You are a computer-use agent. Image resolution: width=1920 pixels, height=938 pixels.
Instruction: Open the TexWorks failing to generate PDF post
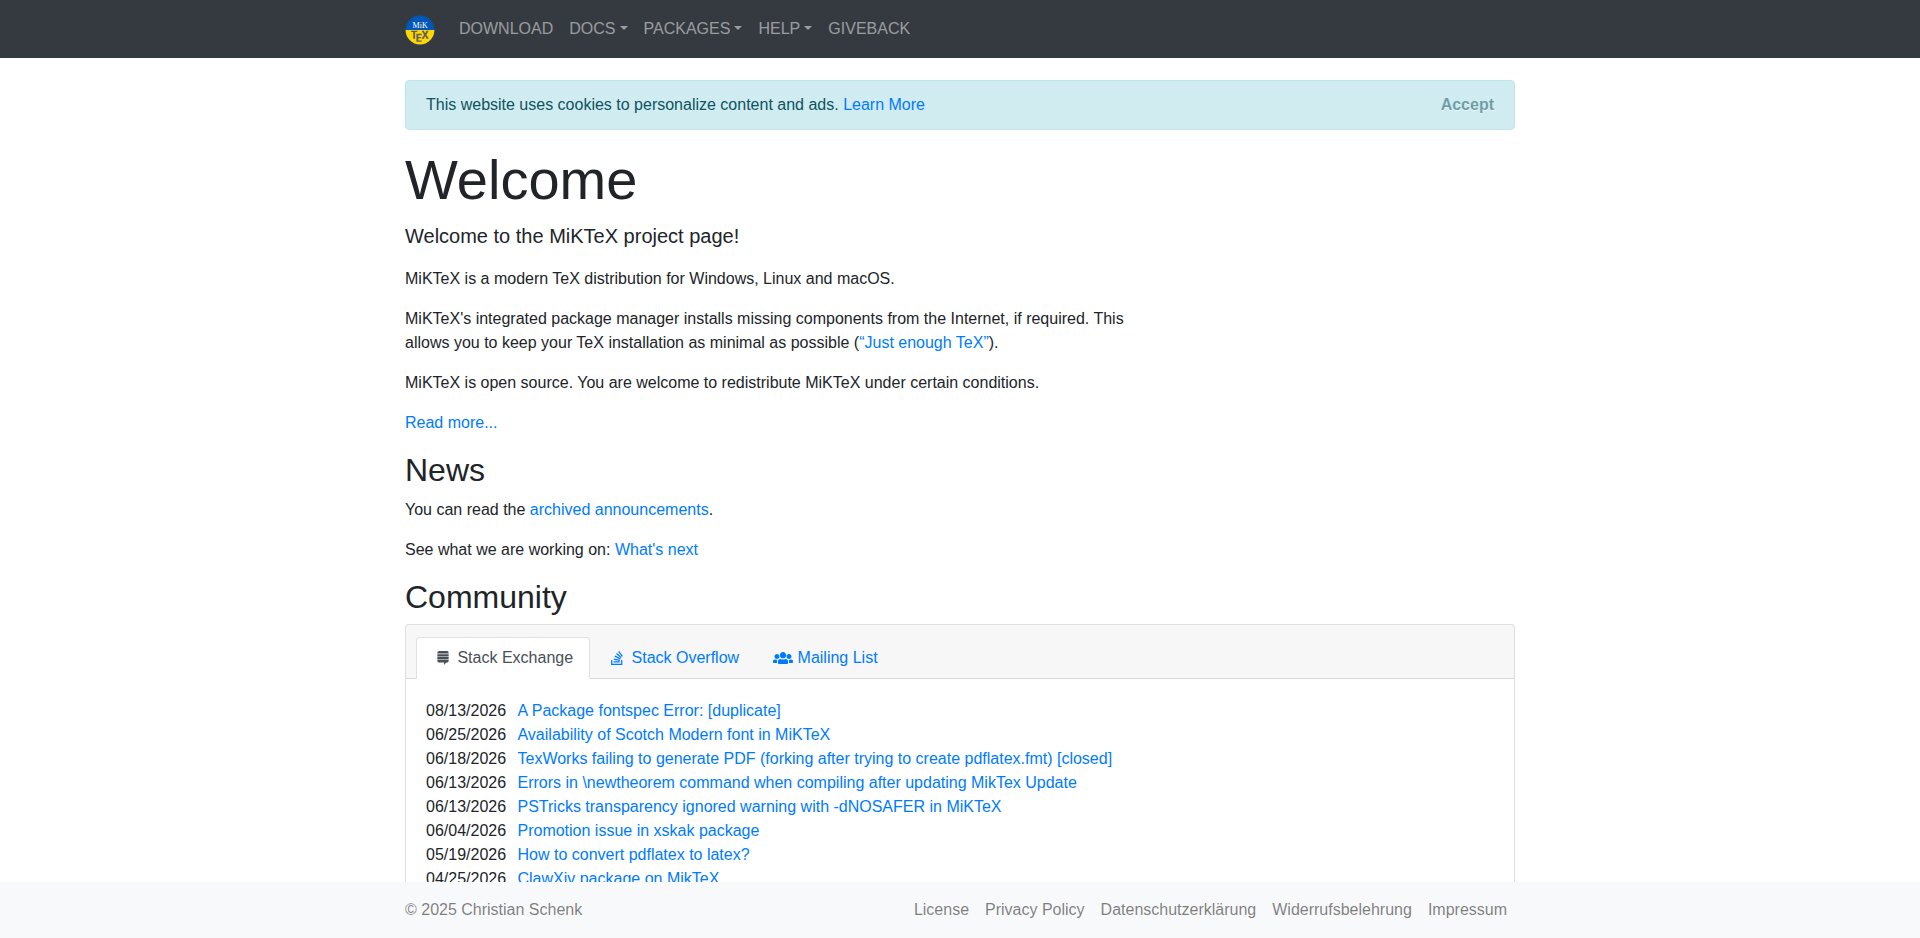(815, 758)
